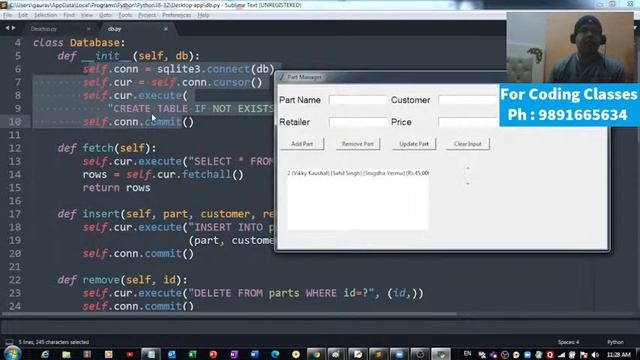
Task: Open the Tools menu
Action: pyautogui.click(x=125, y=15)
